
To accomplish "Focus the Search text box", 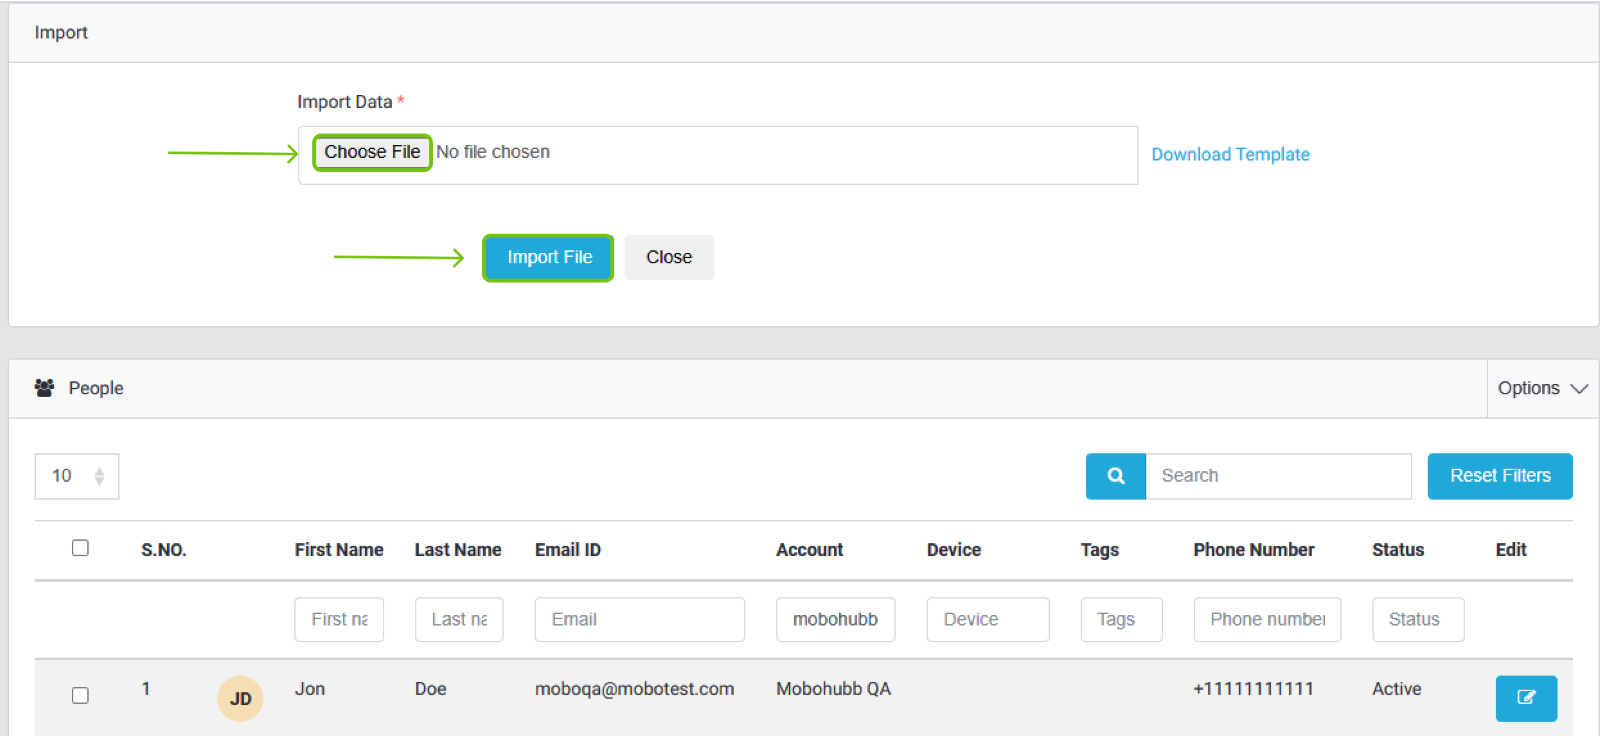I will [1278, 476].
